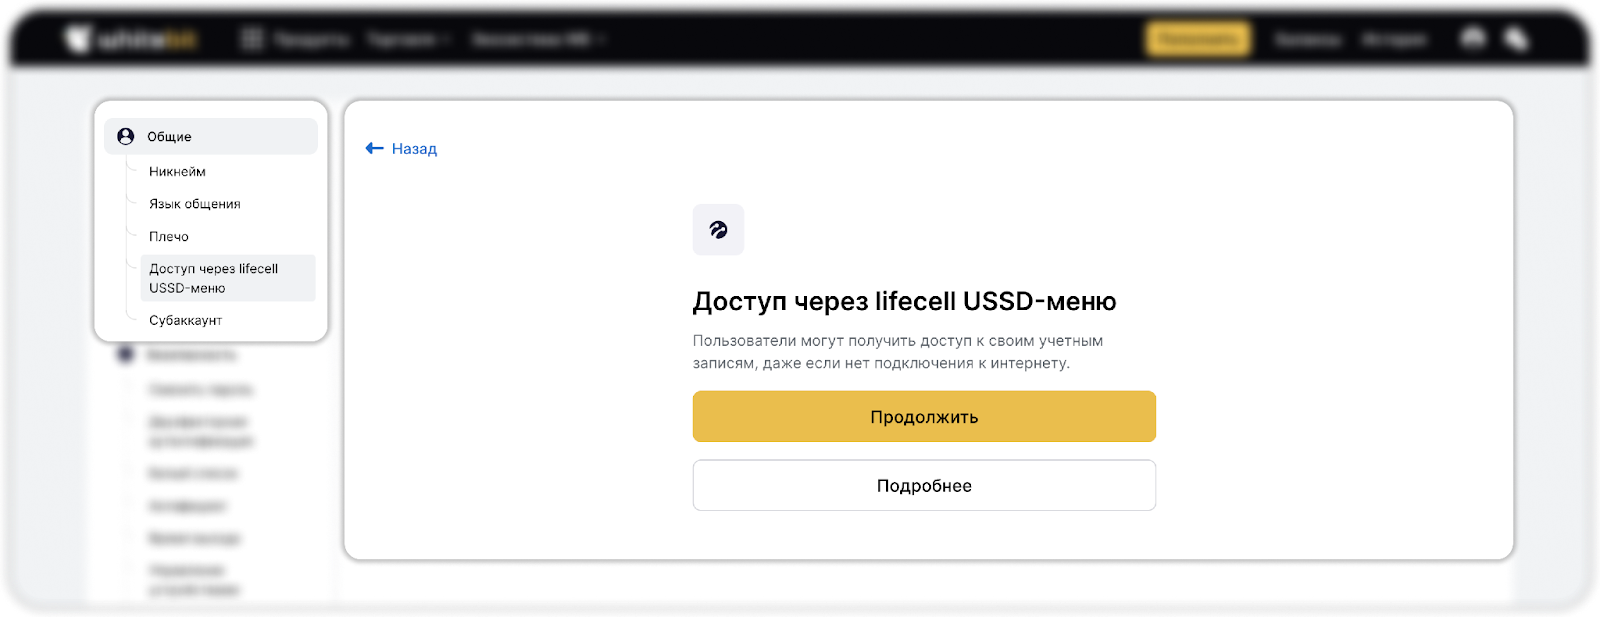The image size is (1600, 617).
Task: Click the blurred section icon below Субаккаунт
Action: coord(126,355)
